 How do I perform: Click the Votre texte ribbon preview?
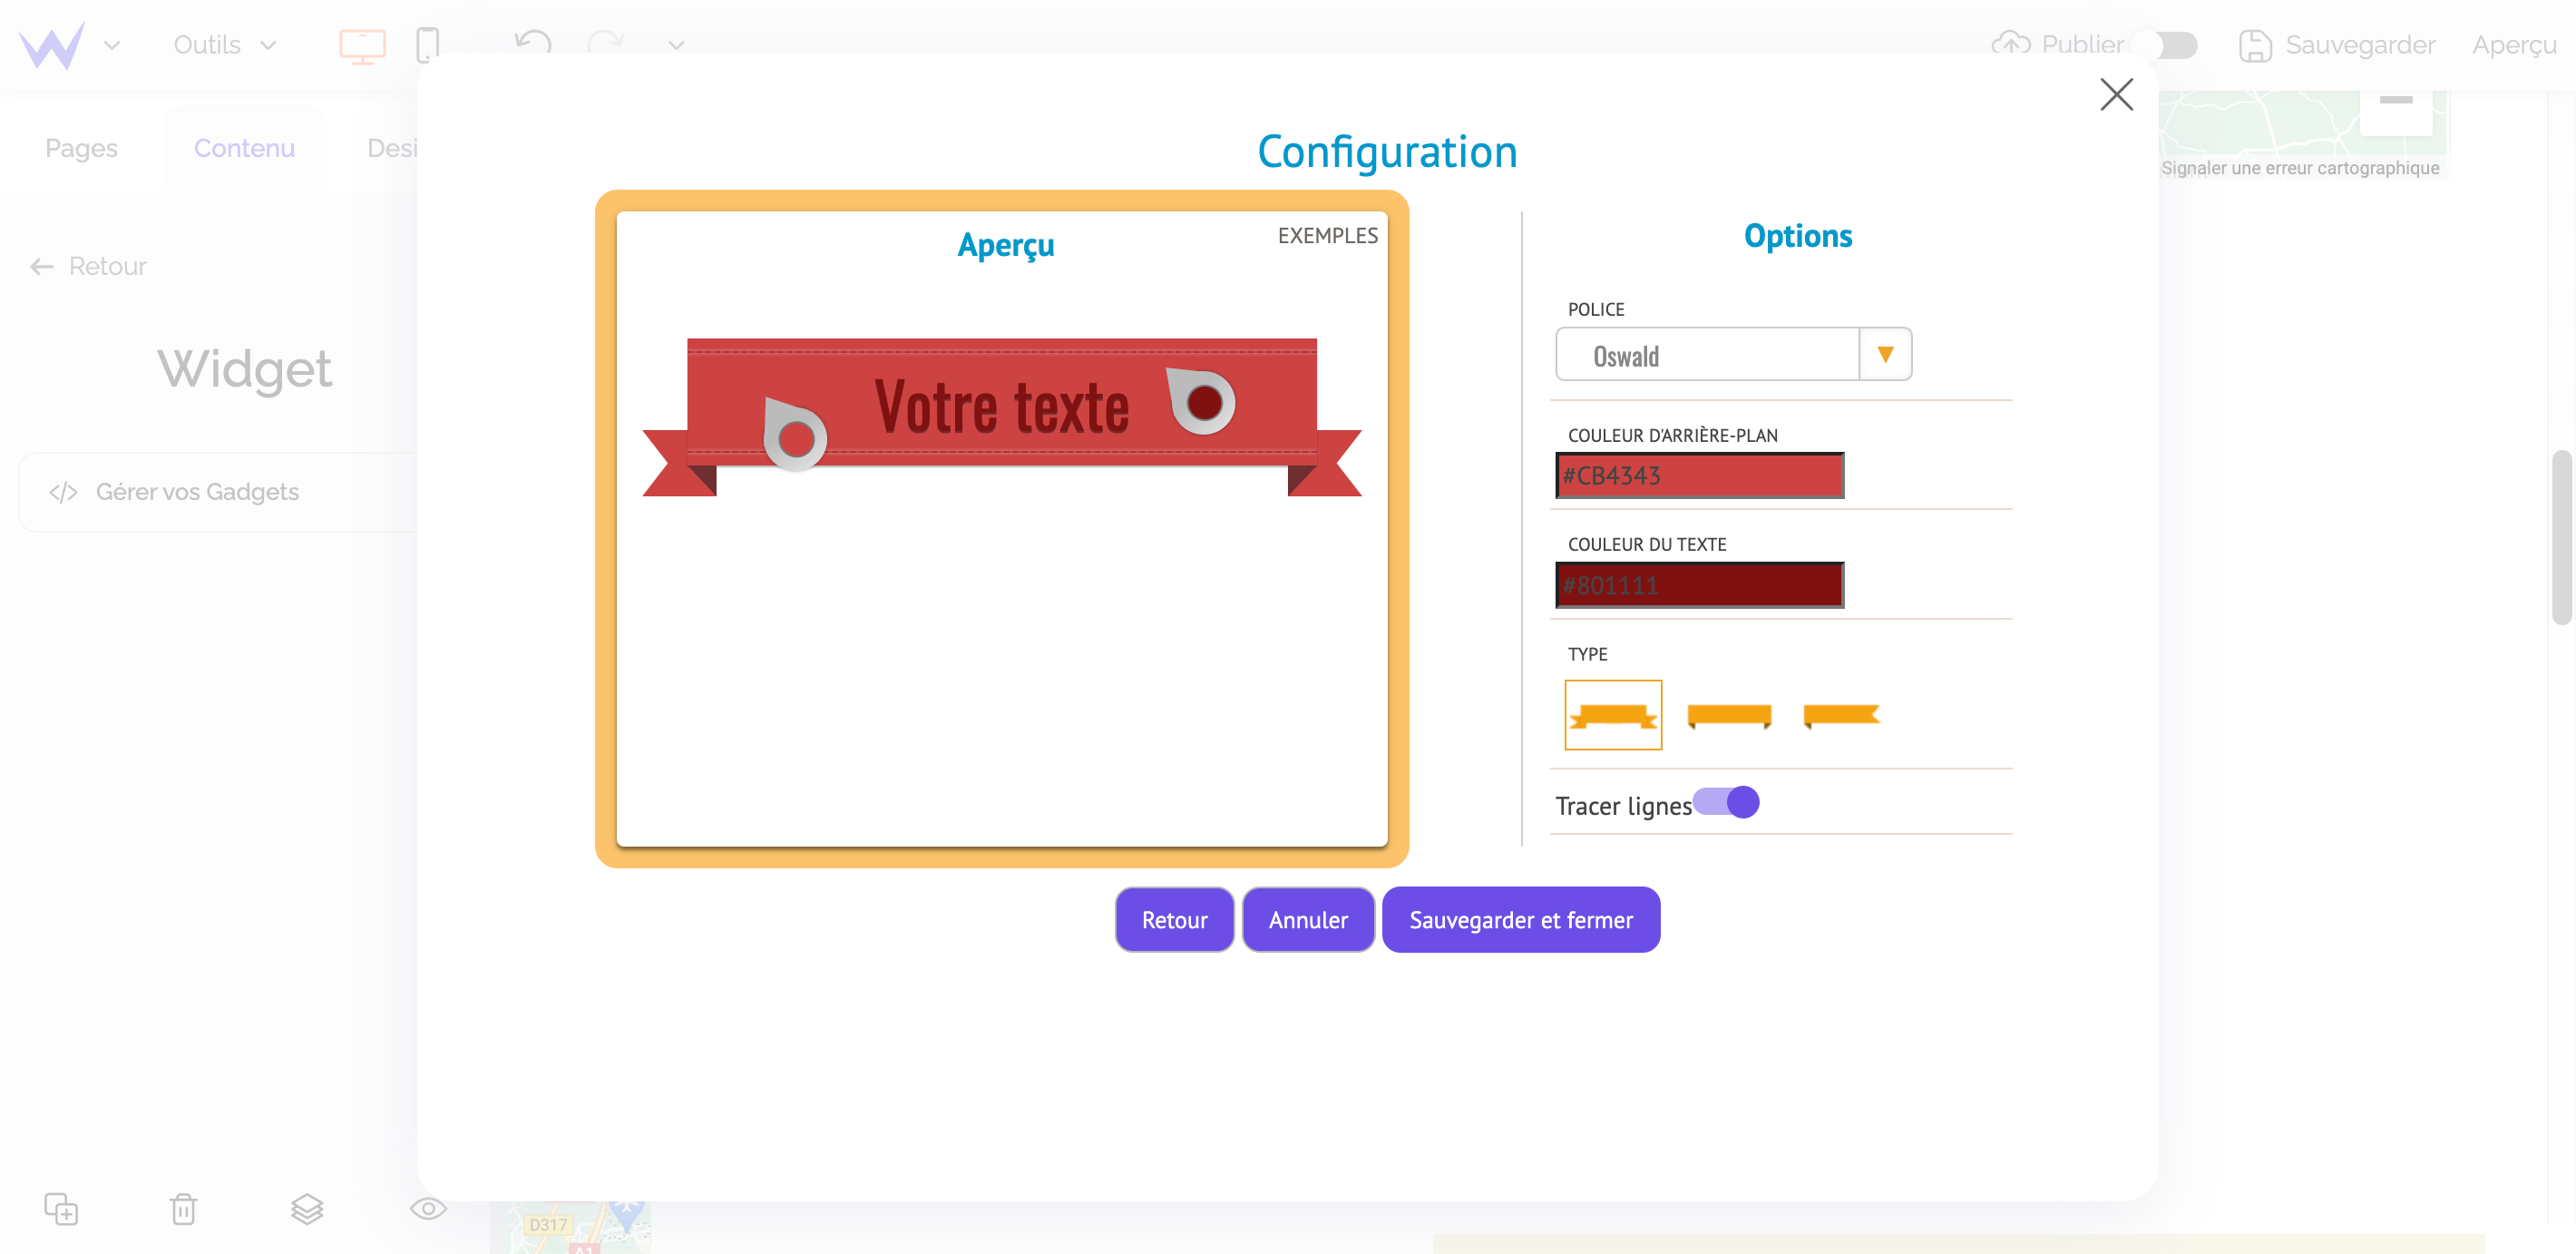pos(1001,417)
